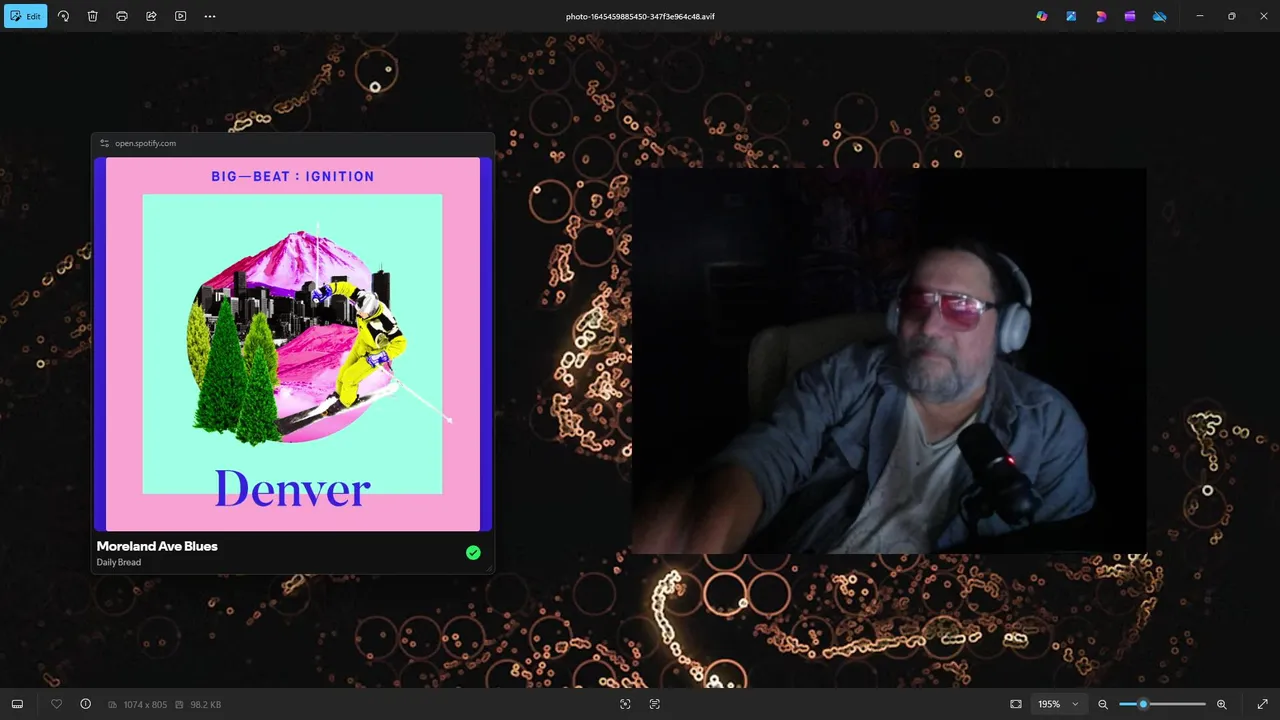The height and width of the screenshot is (720, 1280).
Task: Toggle the filmstrip view icon
Action: tap(17, 704)
